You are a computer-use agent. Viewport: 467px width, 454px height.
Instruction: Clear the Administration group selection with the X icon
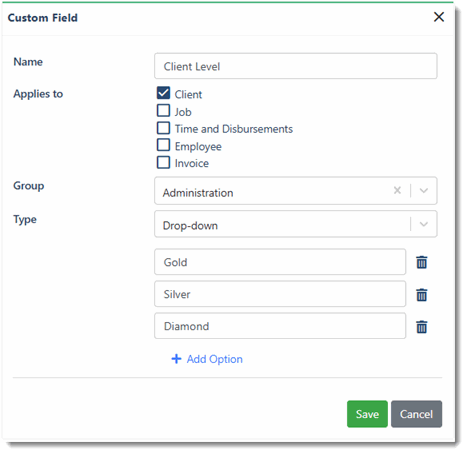click(397, 190)
